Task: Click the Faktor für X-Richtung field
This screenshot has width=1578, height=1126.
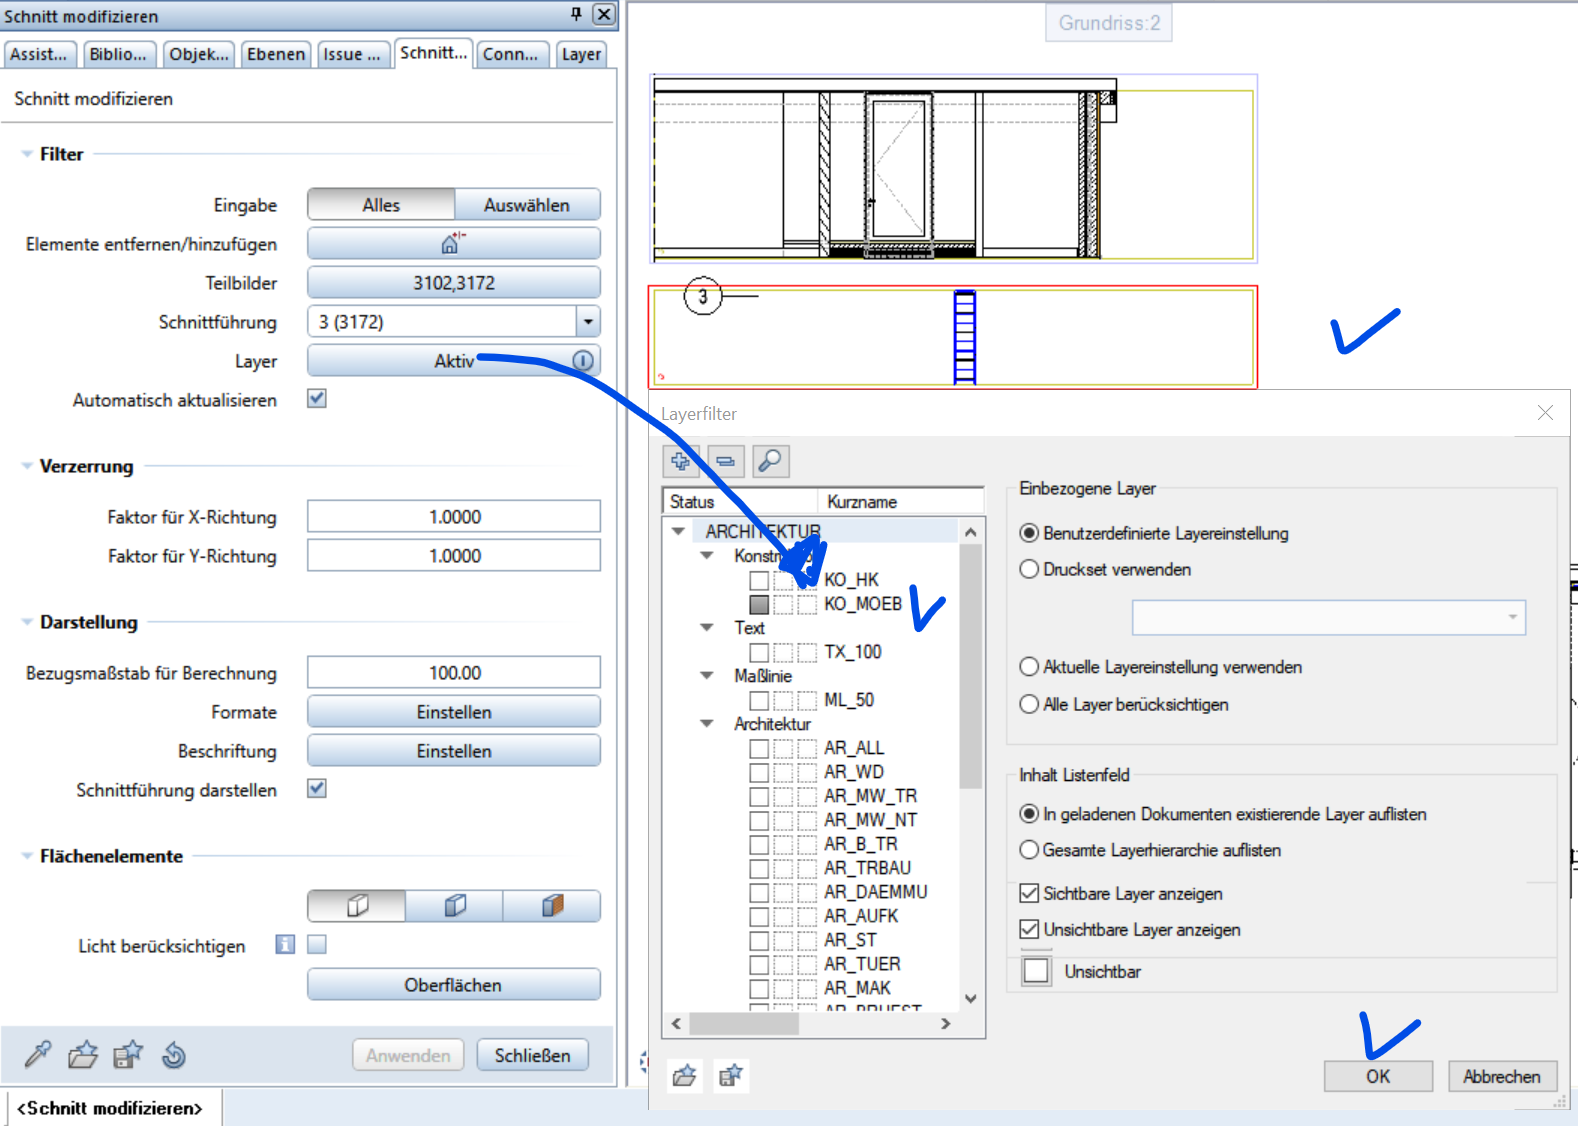Action: pos(454,517)
